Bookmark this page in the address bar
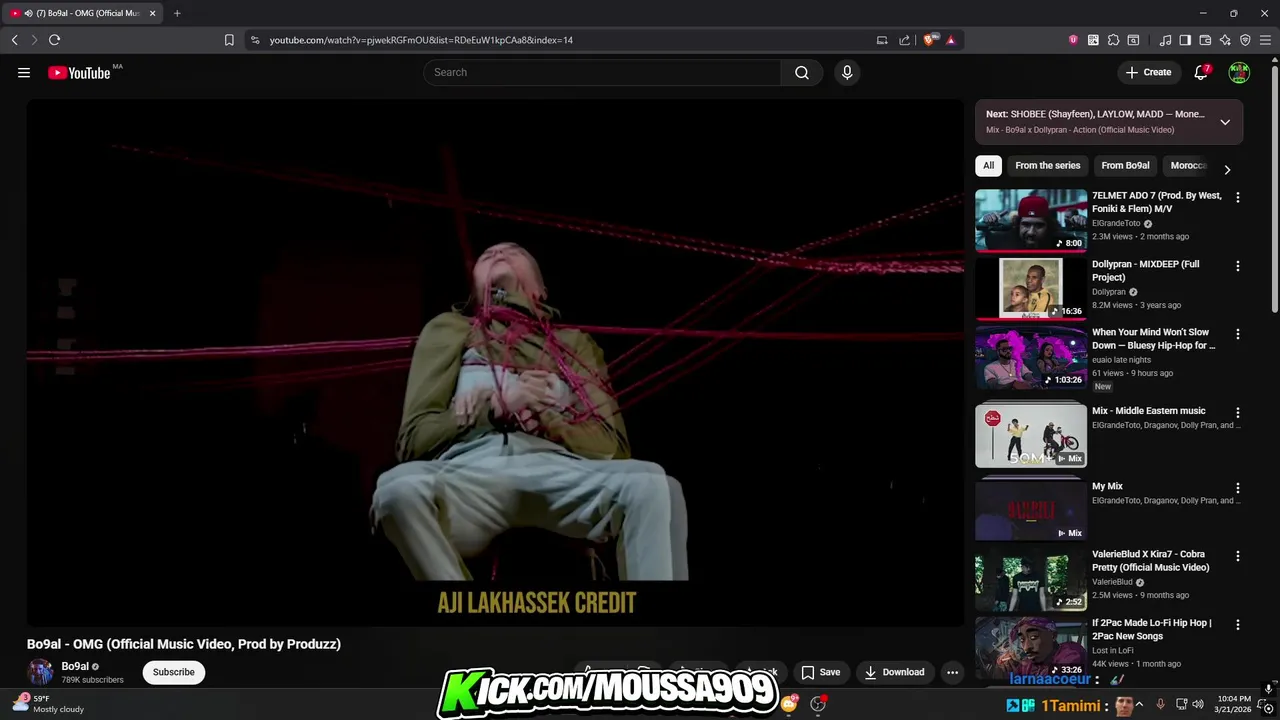Screen dimensions: 1280x720 coord(229,40)
